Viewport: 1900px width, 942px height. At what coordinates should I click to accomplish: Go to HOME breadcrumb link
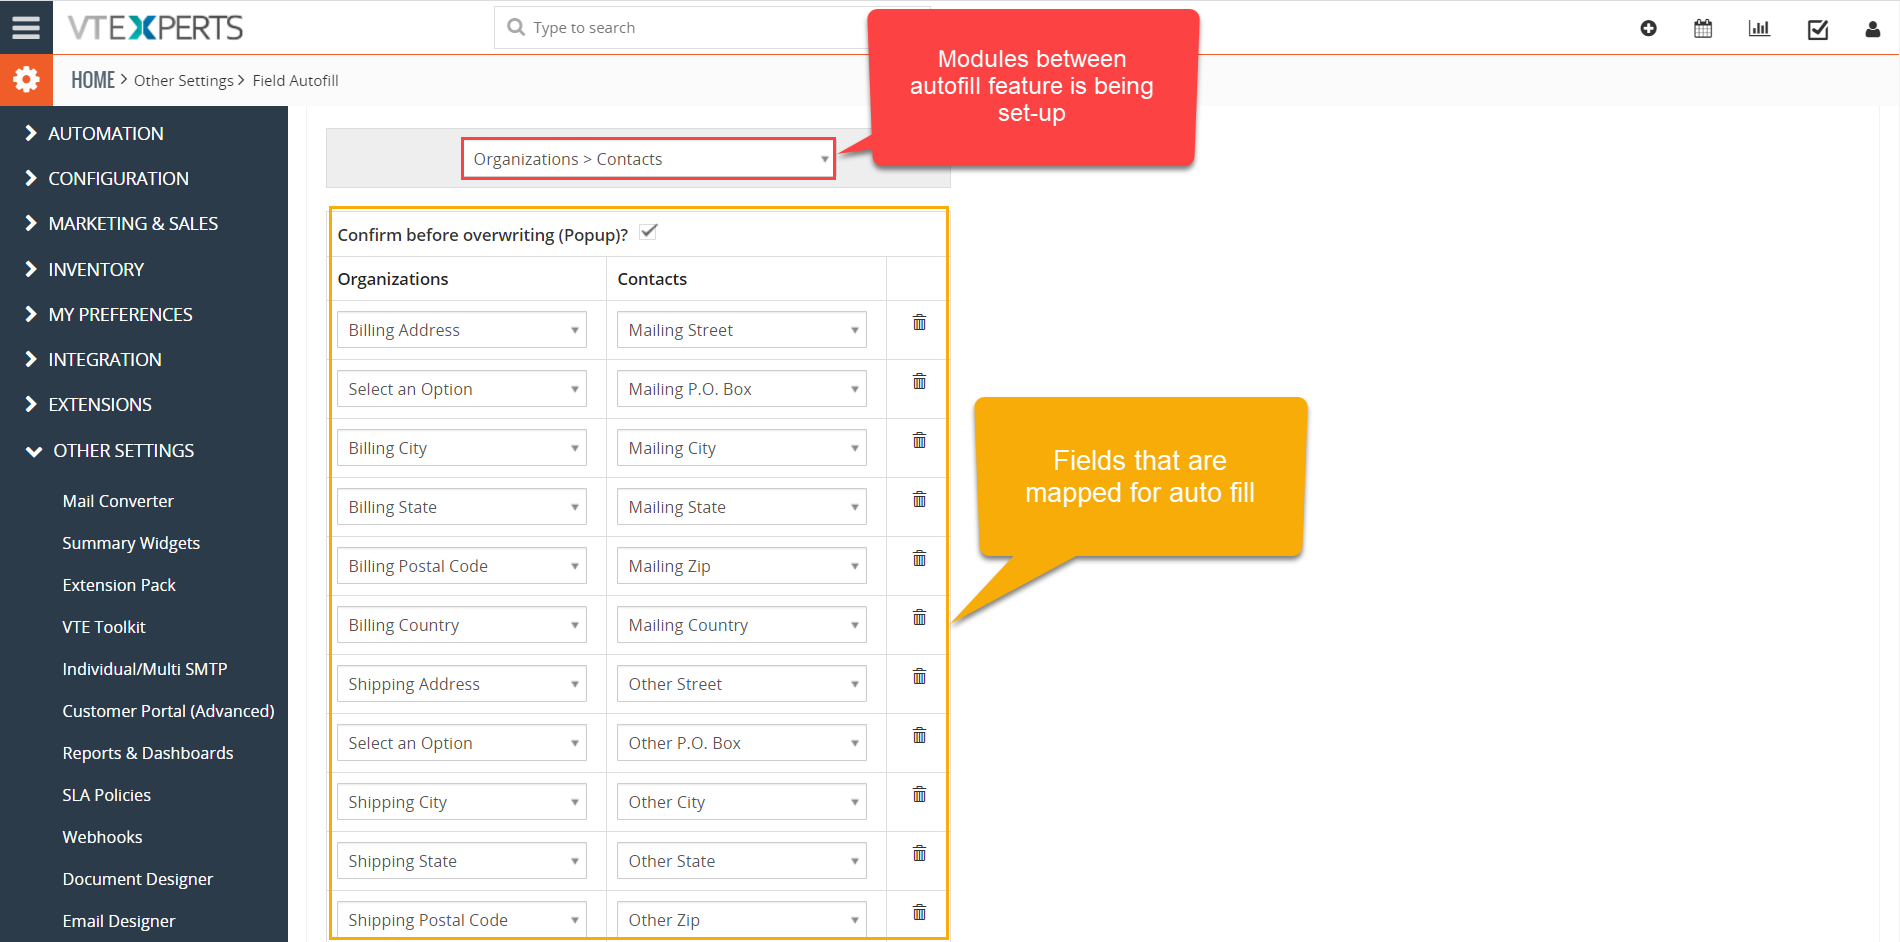point(93,80)
